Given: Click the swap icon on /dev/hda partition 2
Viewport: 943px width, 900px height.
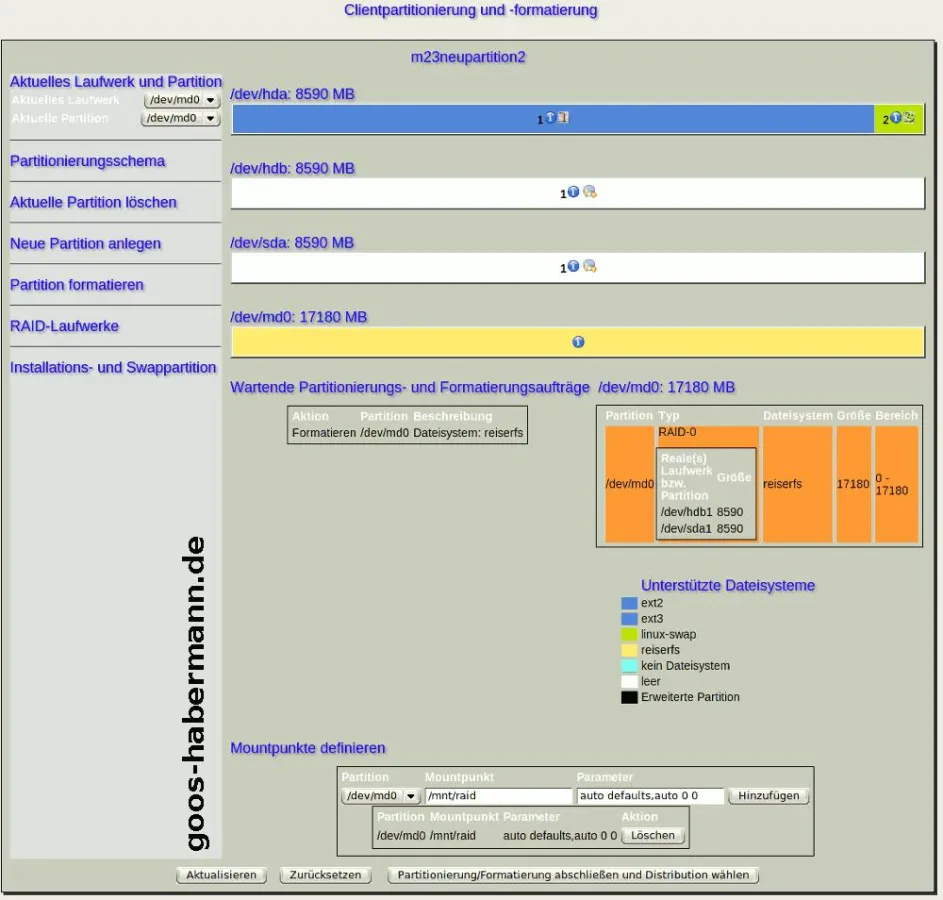Looking at the screenshot, I should click(x=910, y=118).
